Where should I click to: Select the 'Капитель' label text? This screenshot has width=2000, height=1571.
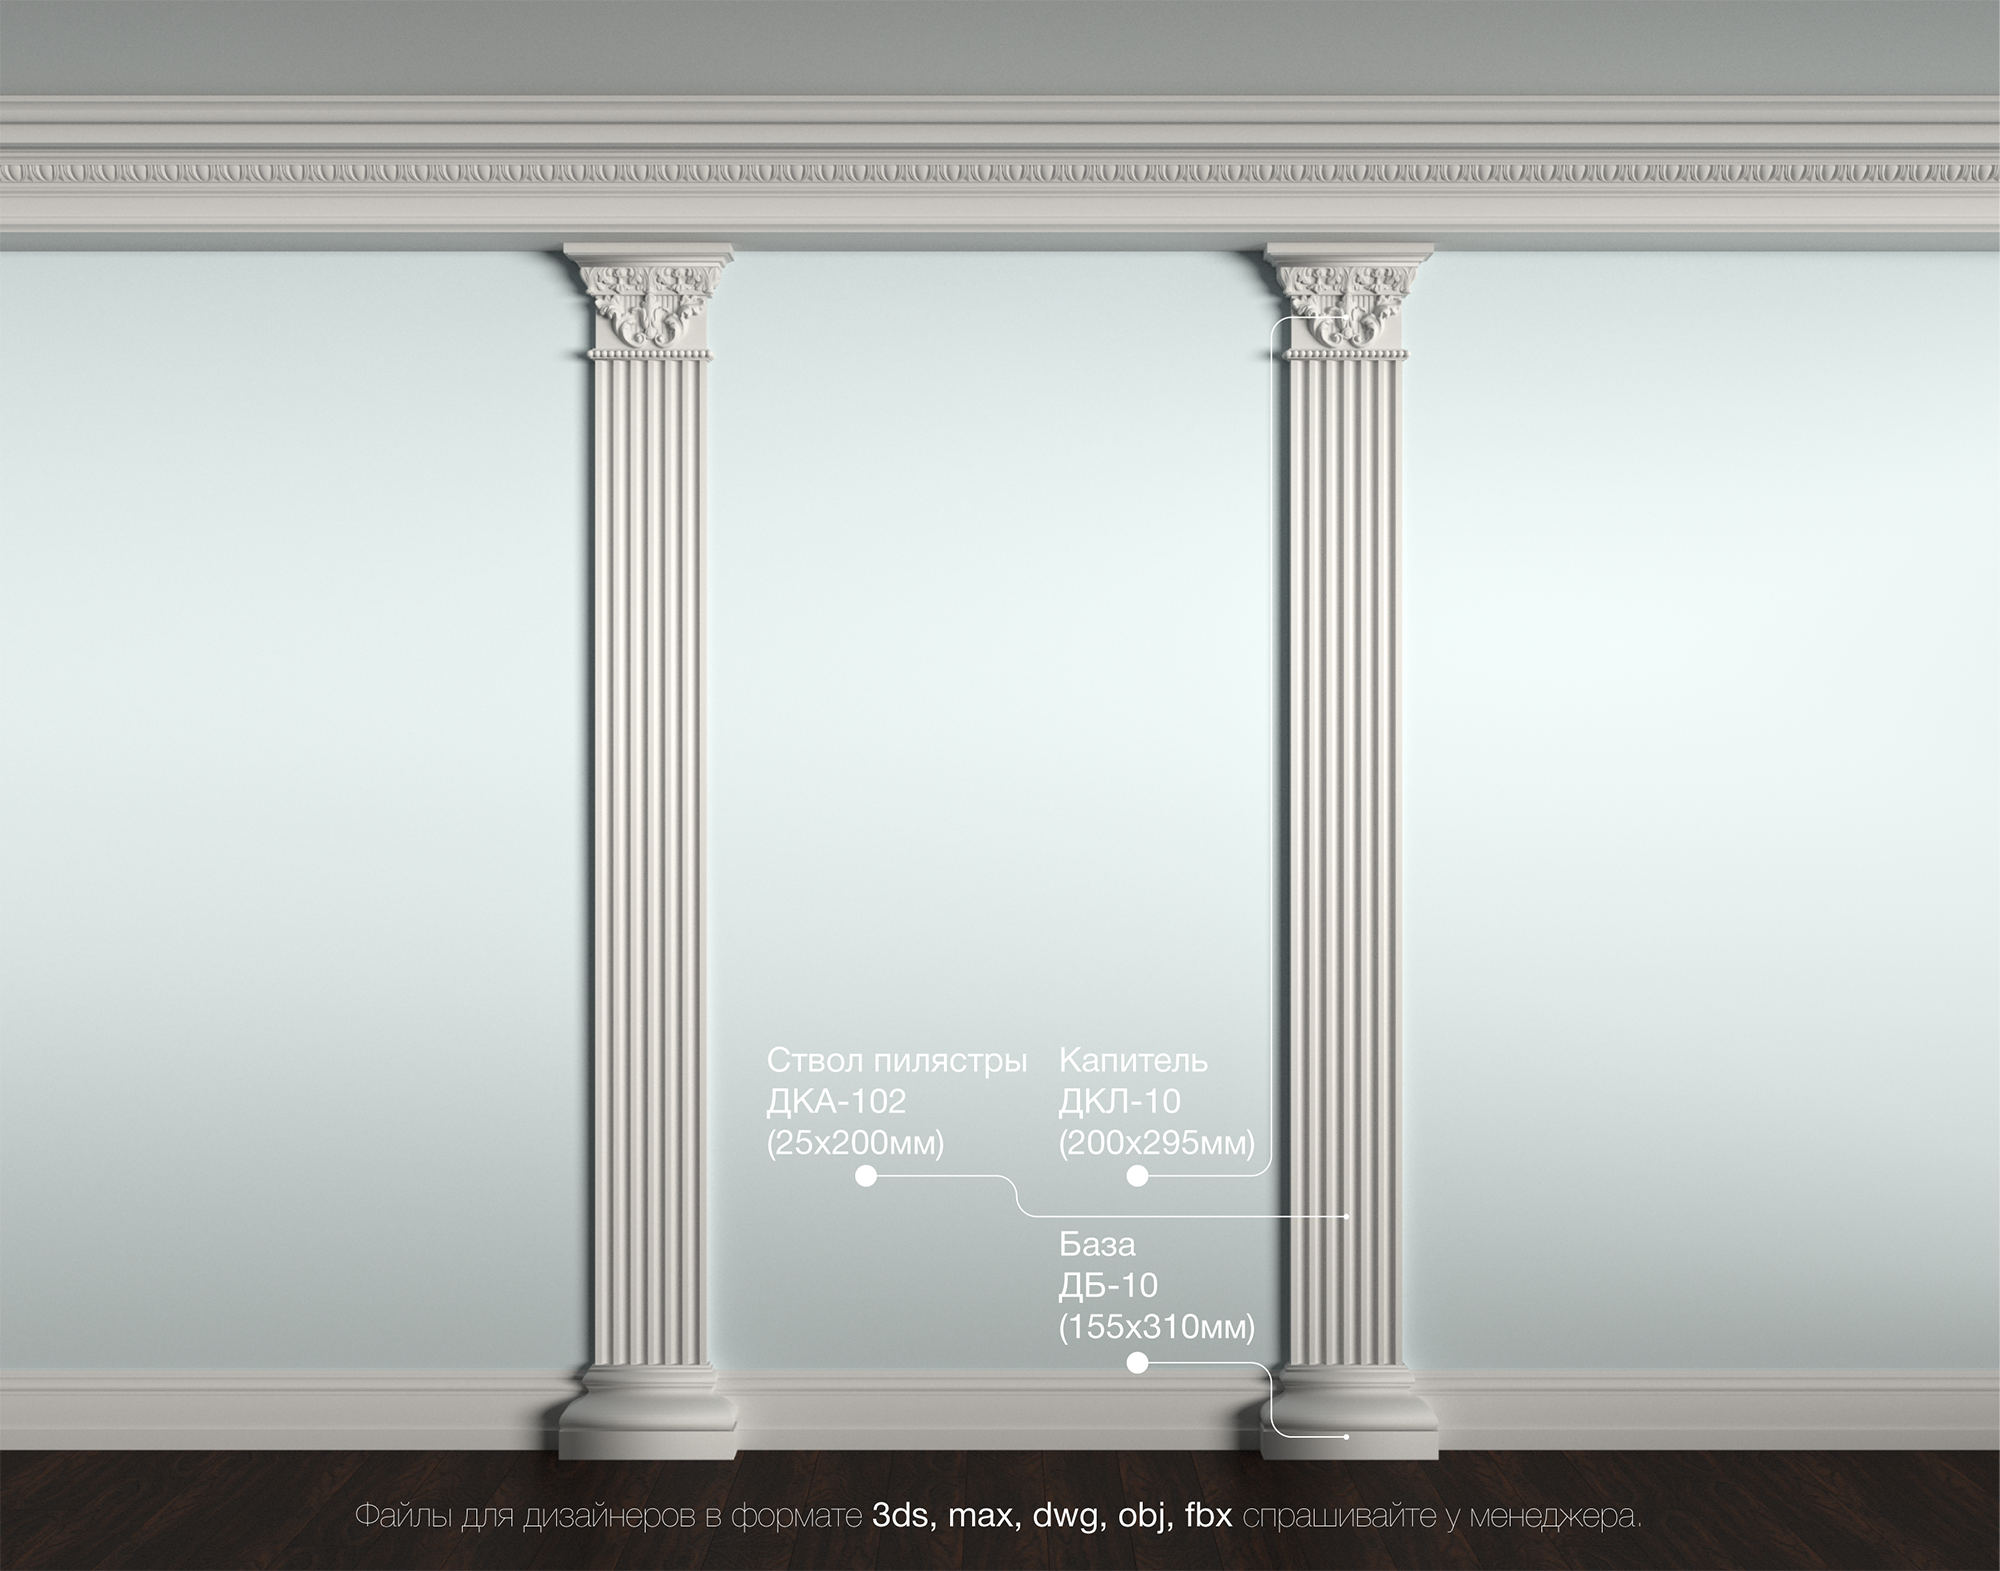pos(1133,1060)
